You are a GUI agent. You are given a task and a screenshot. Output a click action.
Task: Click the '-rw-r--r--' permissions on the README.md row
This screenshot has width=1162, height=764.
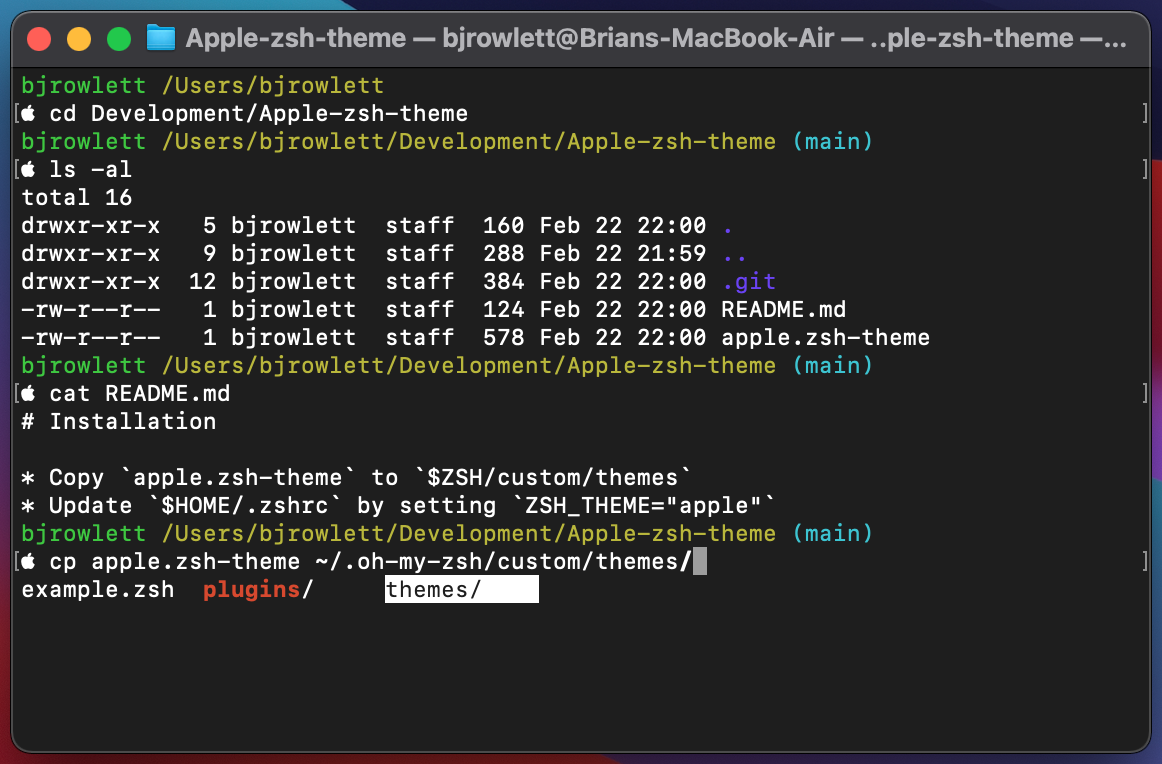[90, 310]
